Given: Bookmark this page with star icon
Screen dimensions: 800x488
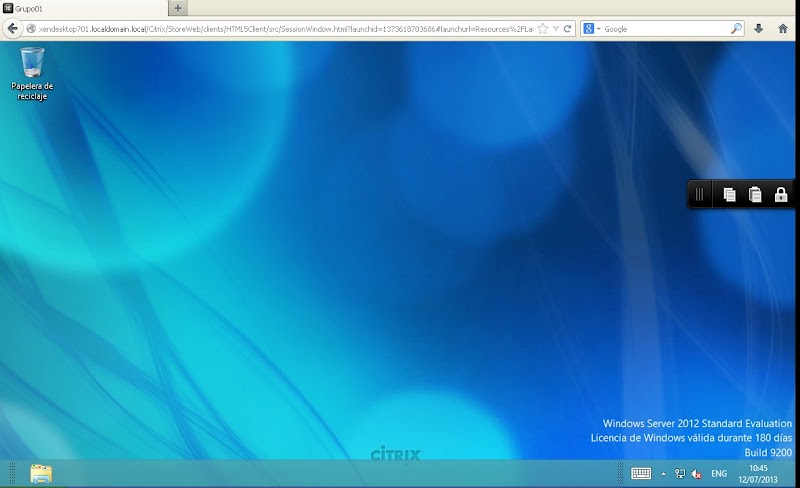Looking at the screenshot, I should point(543,29).
